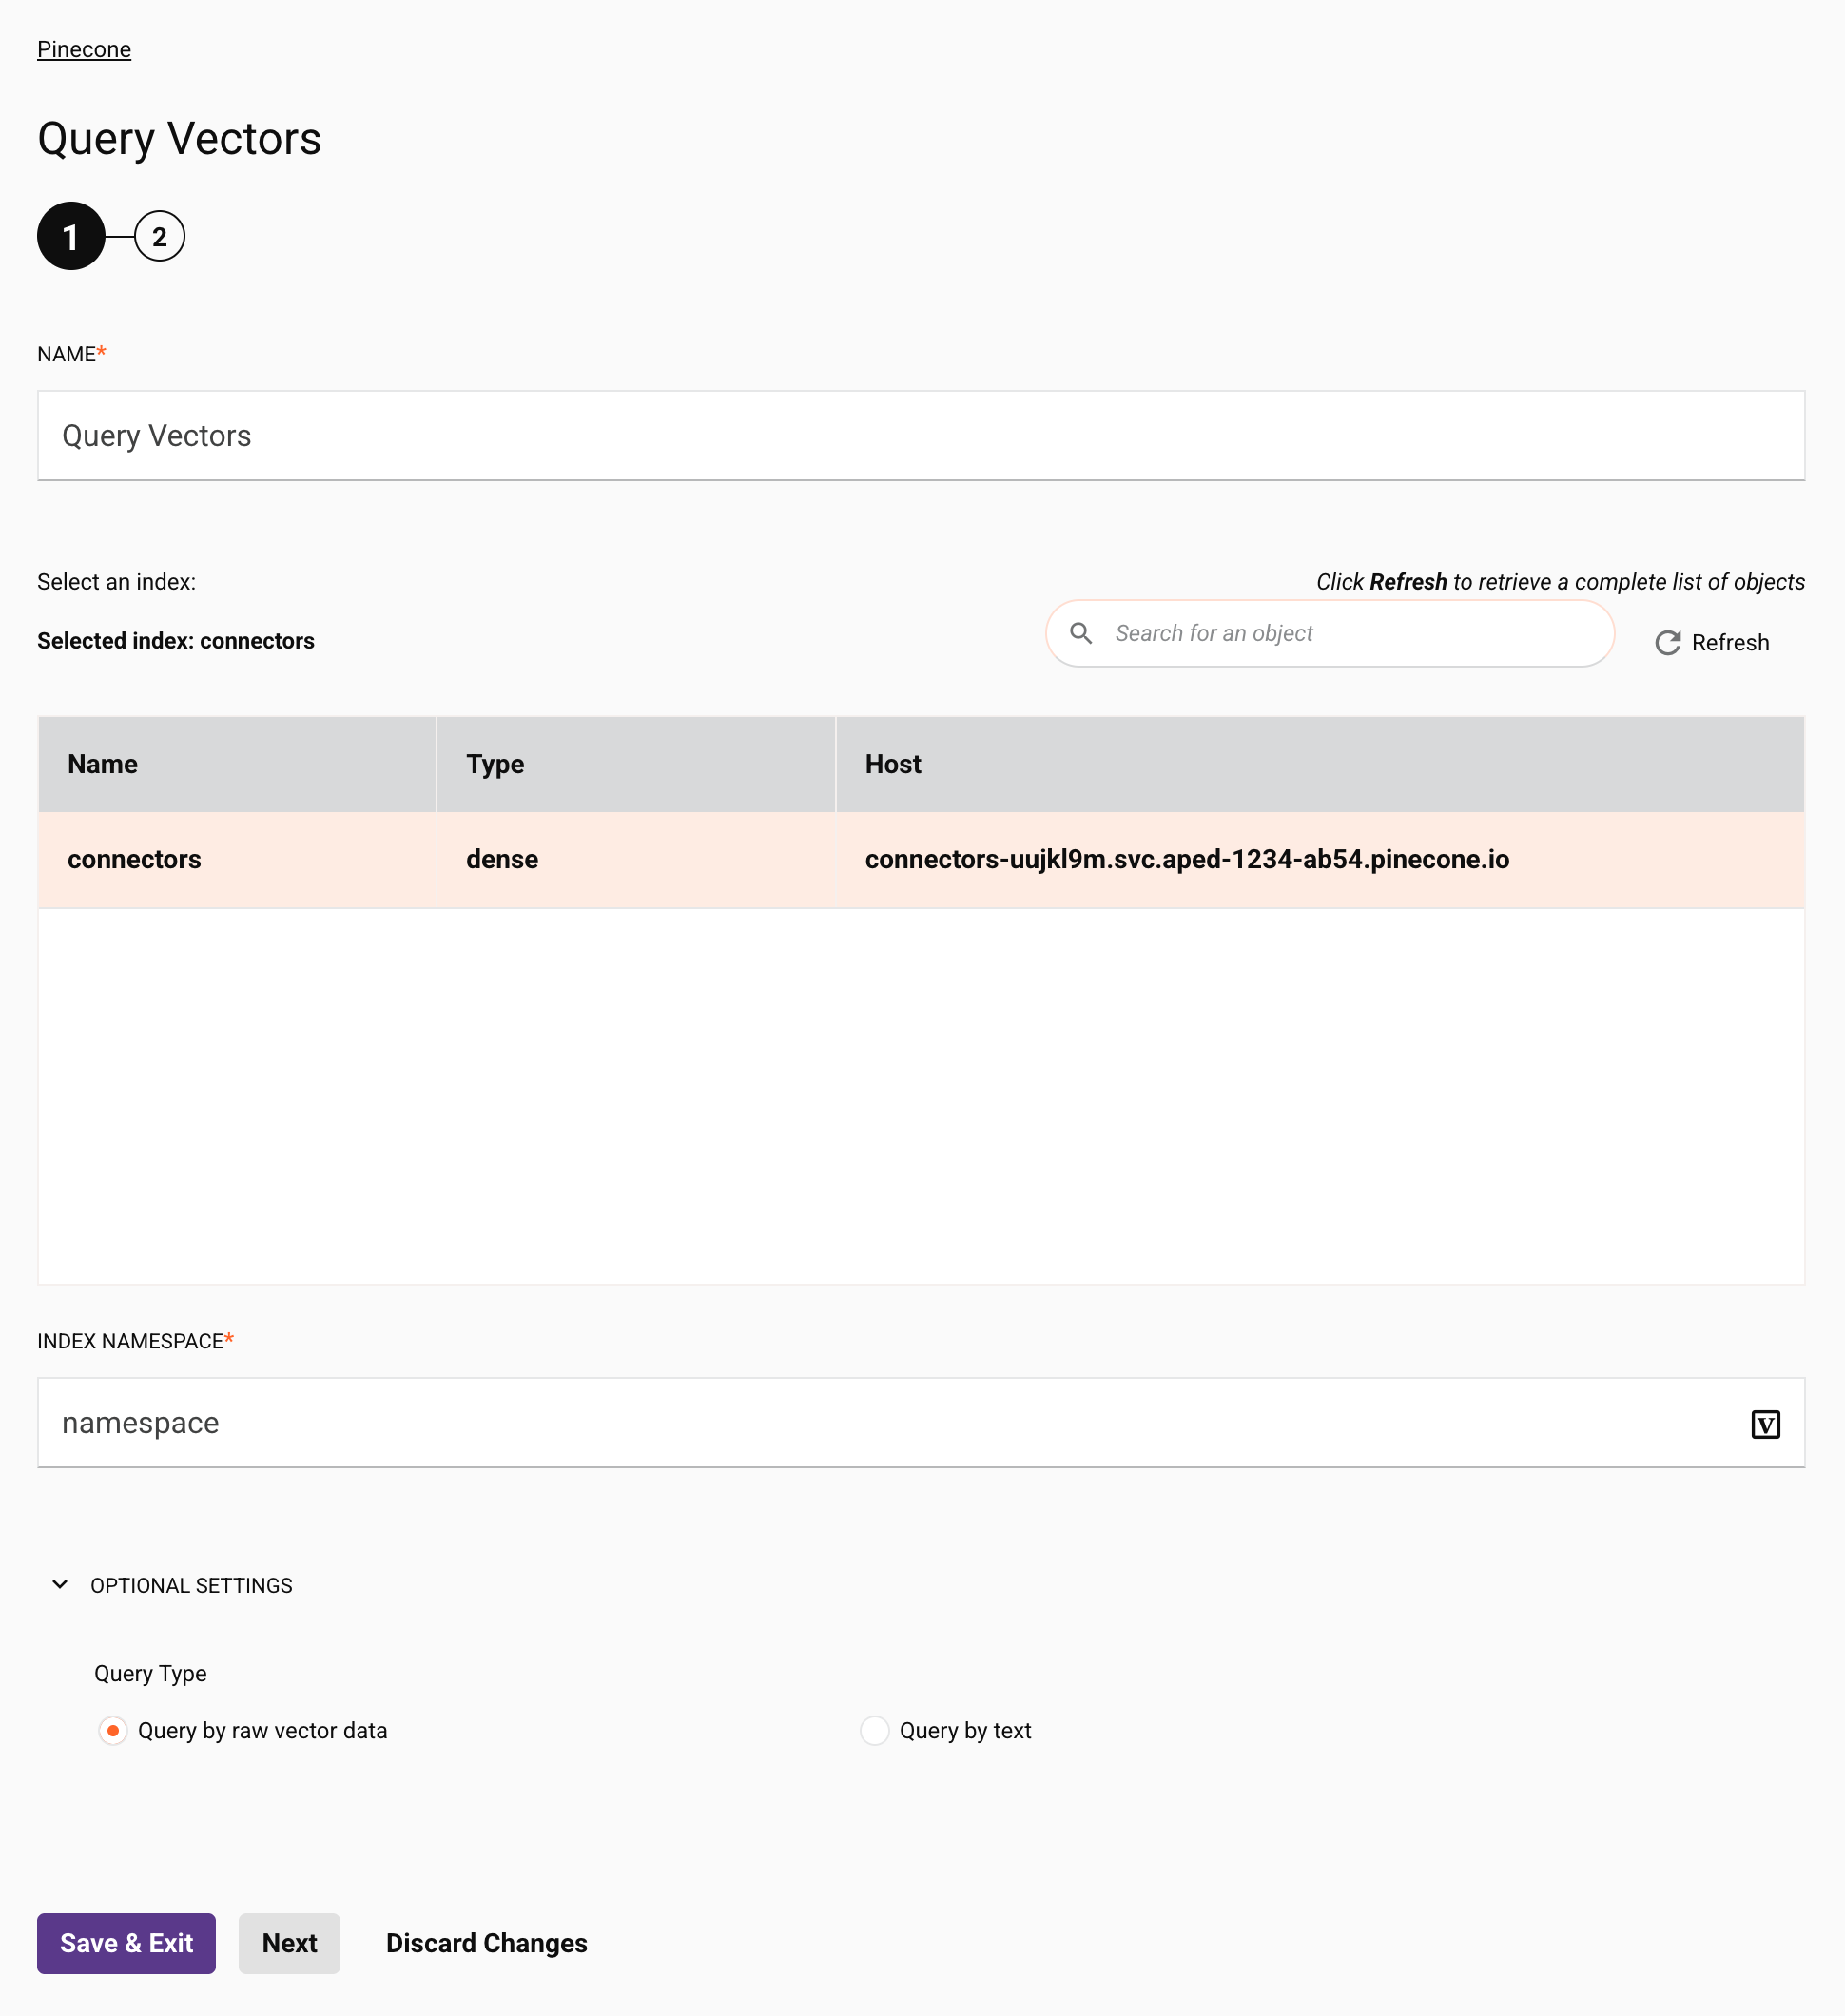Image resolution: width=1845 pixels, height=2016 pixels.
Task: Click the magnifier icon in search box
Action: [1081, 633]
